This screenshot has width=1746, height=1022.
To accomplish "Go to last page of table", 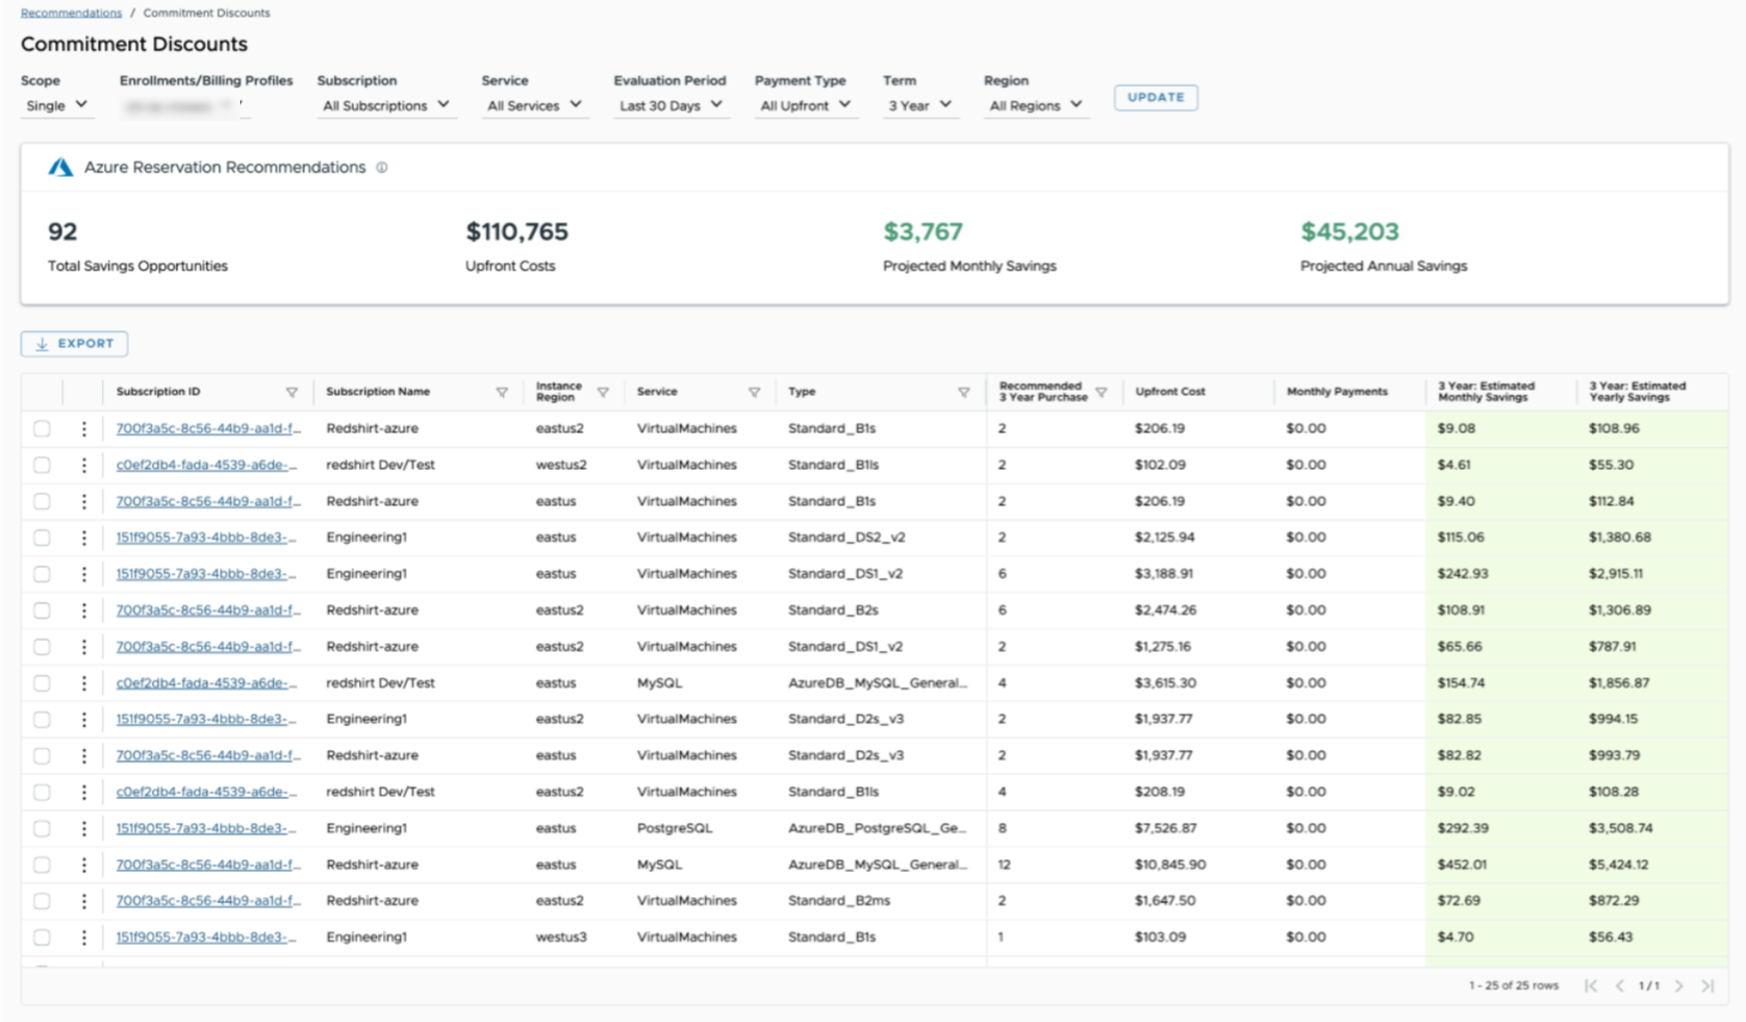I will tap(1708, 986).
